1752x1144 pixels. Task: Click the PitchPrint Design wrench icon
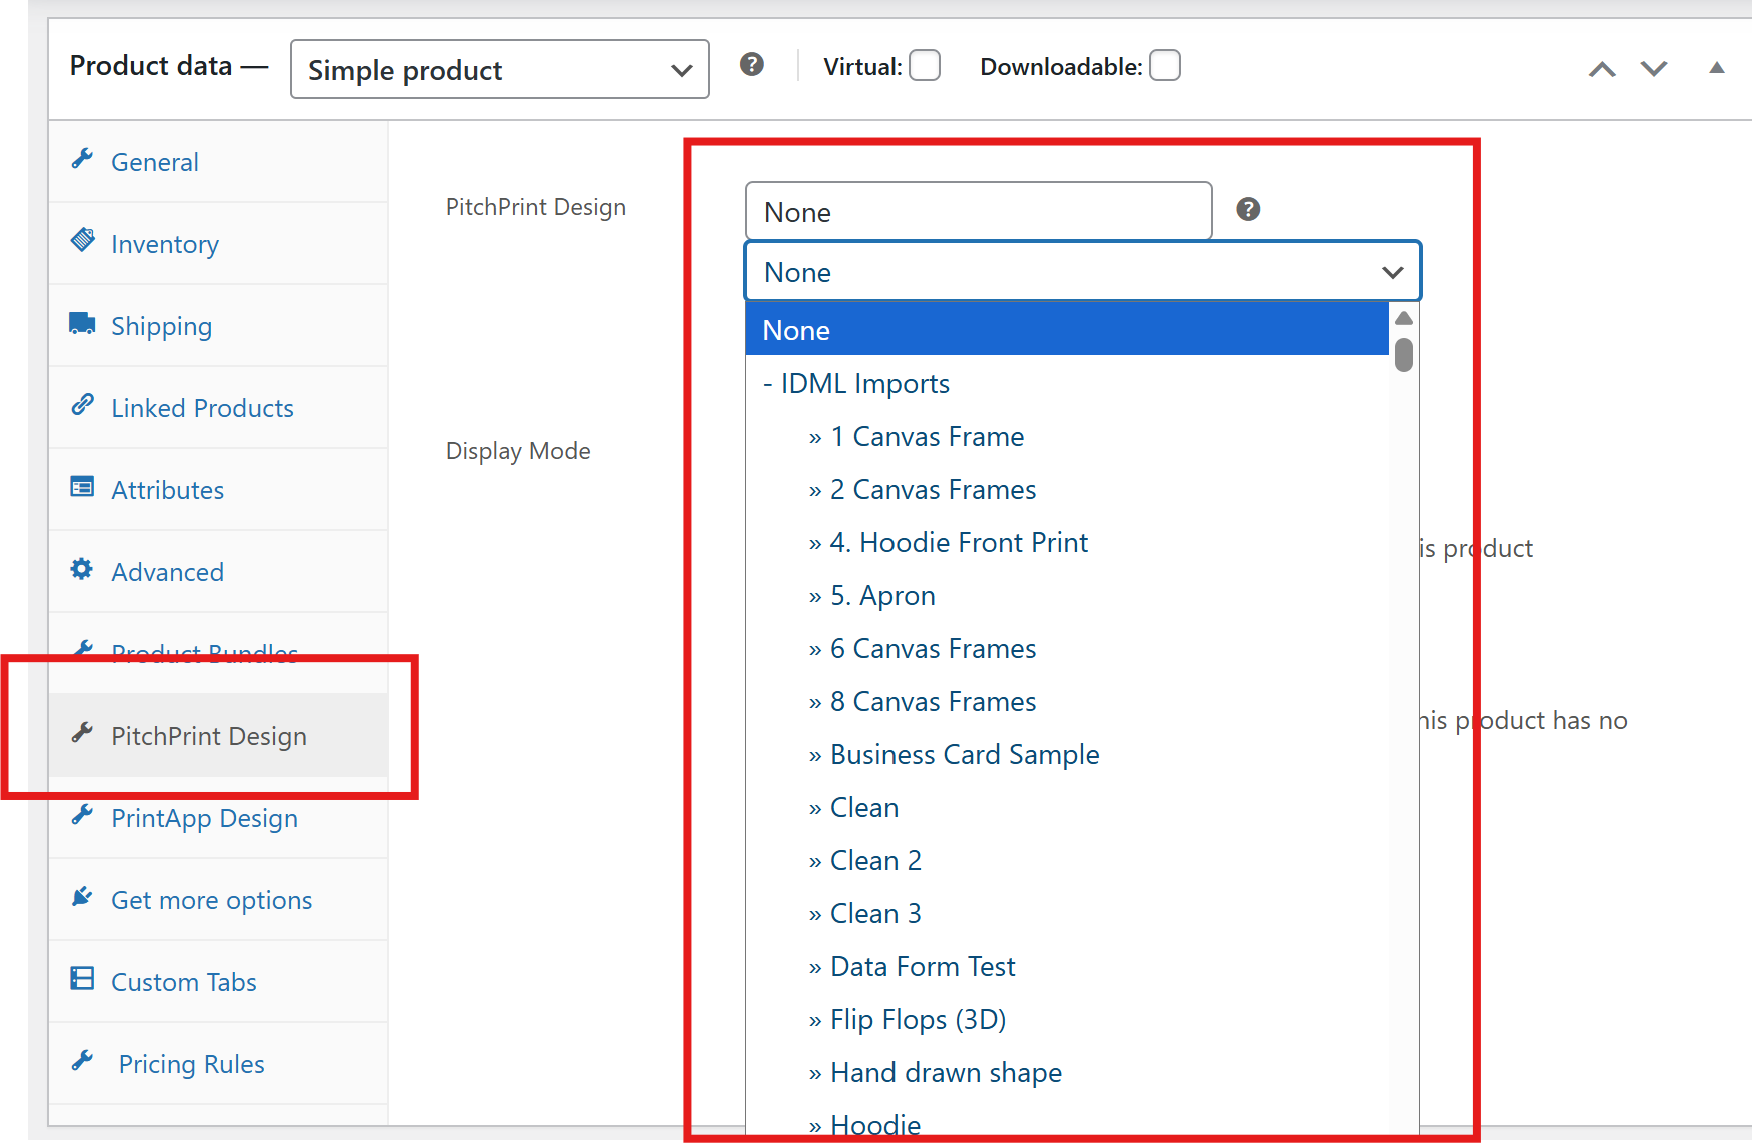point(82,733)
